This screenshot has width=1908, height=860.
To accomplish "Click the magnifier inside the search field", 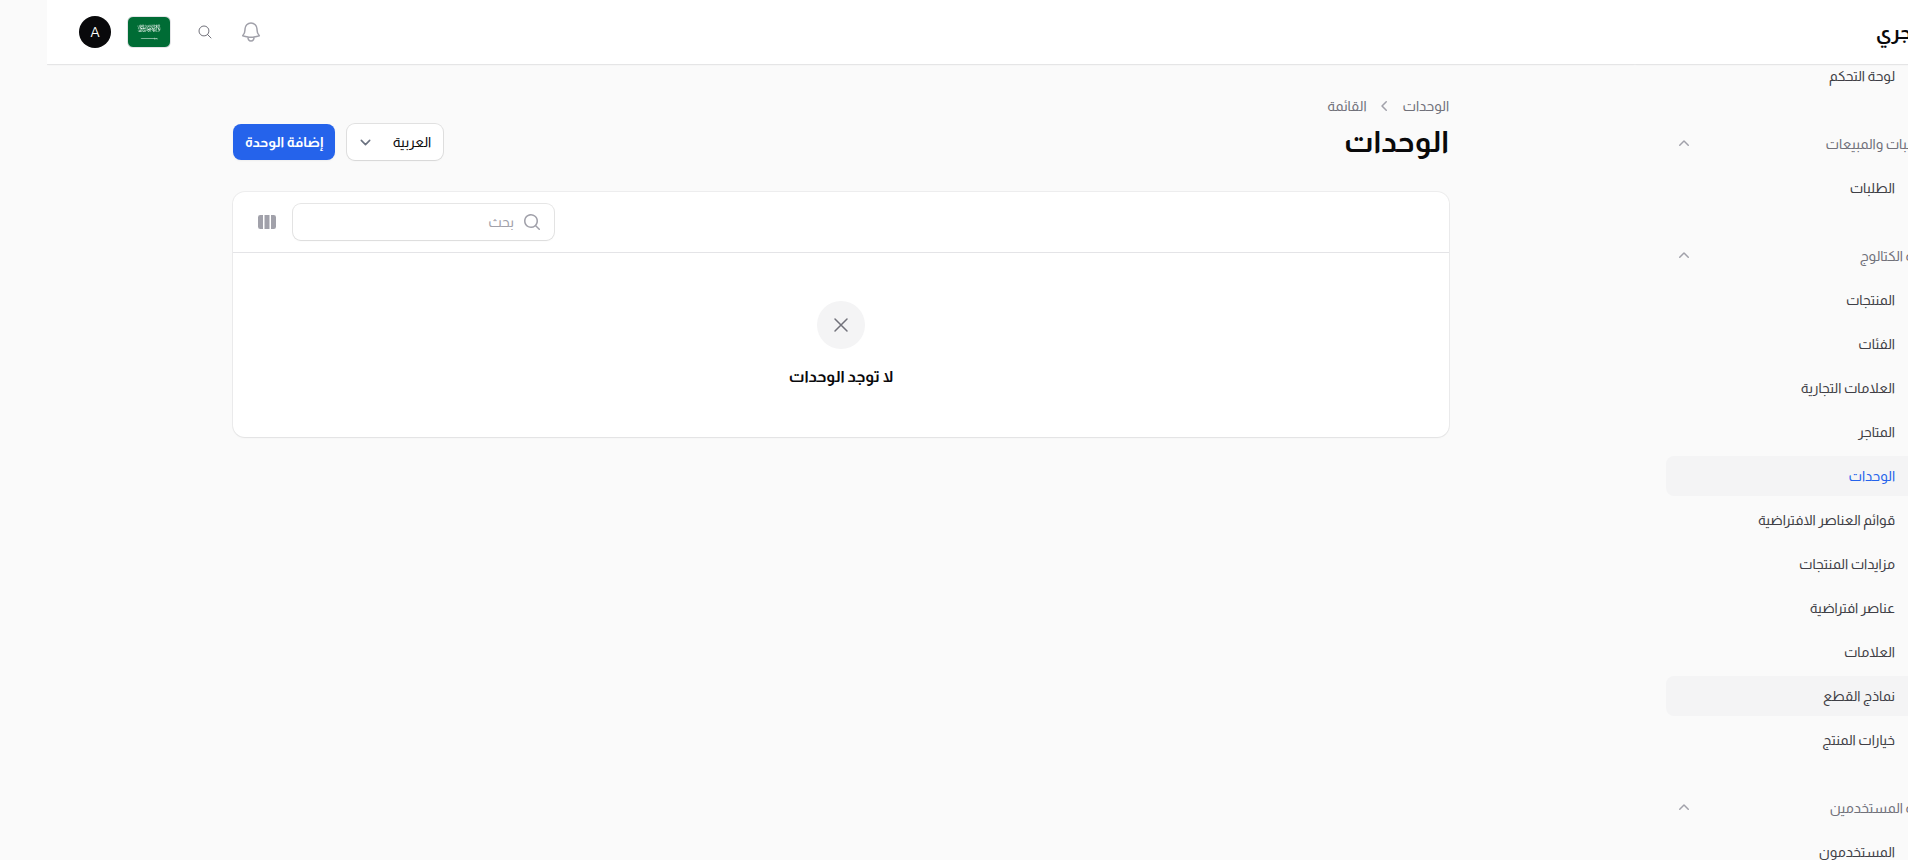I will click(533, 222).
